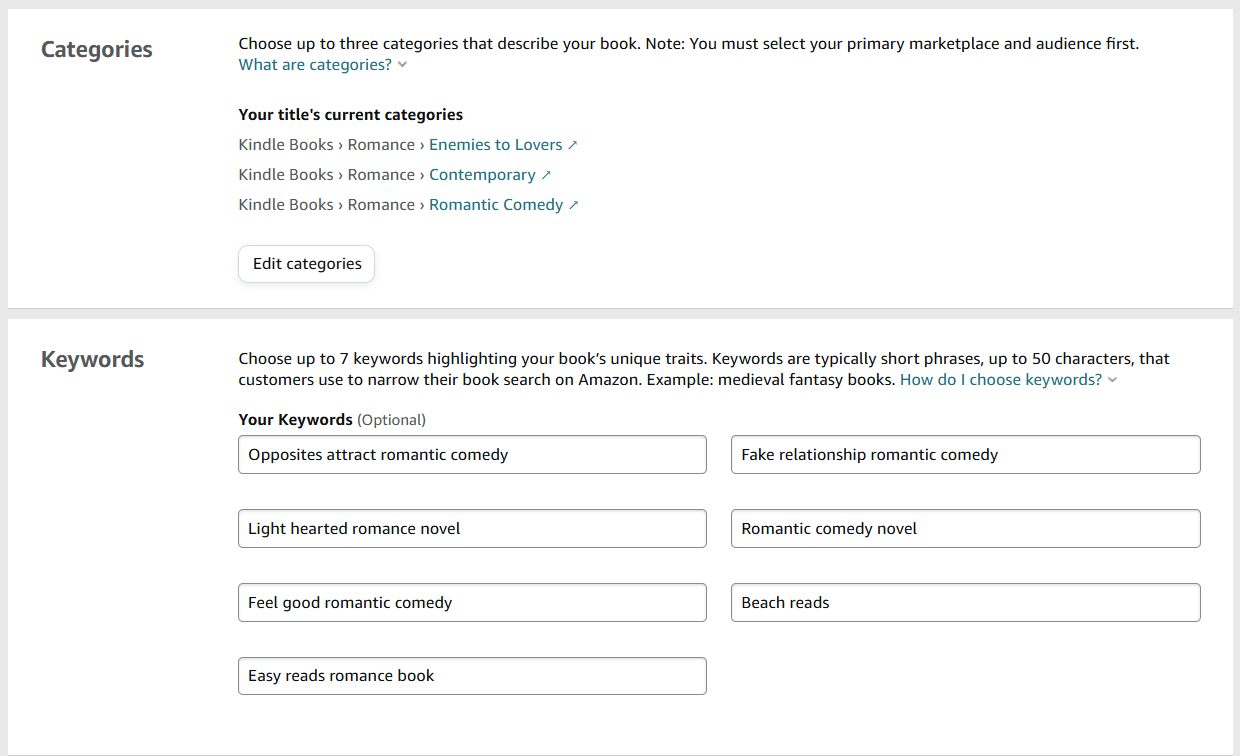Focus the 'Feel good romantic comedy' keyword field
The height and width of the screenshot is (756, 1240).
point(472,603)
